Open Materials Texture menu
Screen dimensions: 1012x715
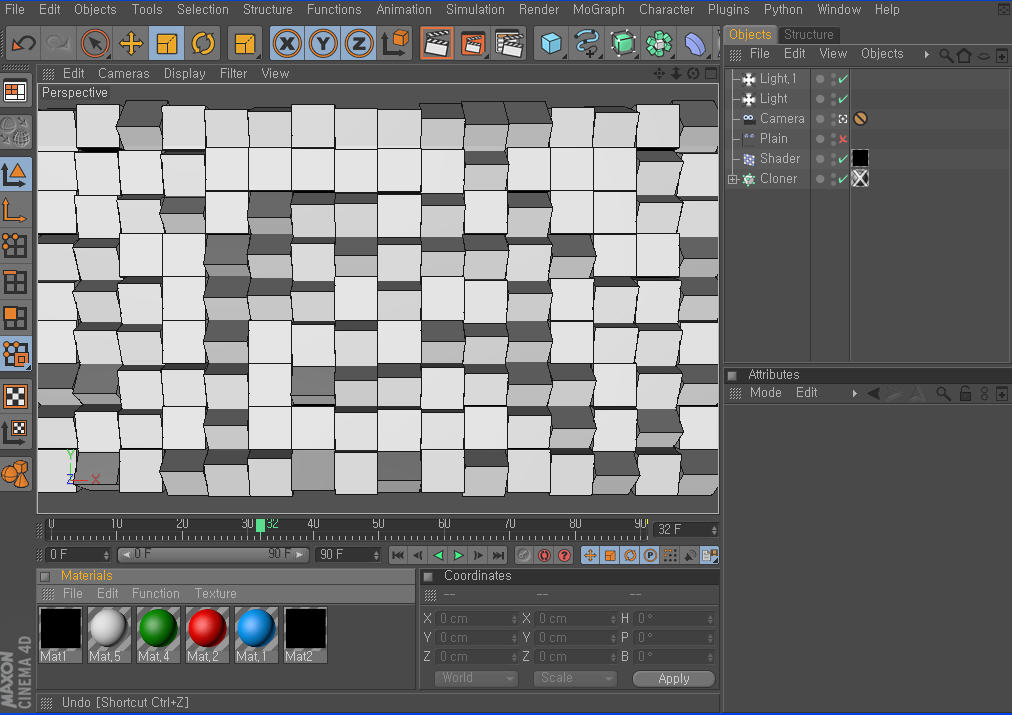[x=216, y=594]
